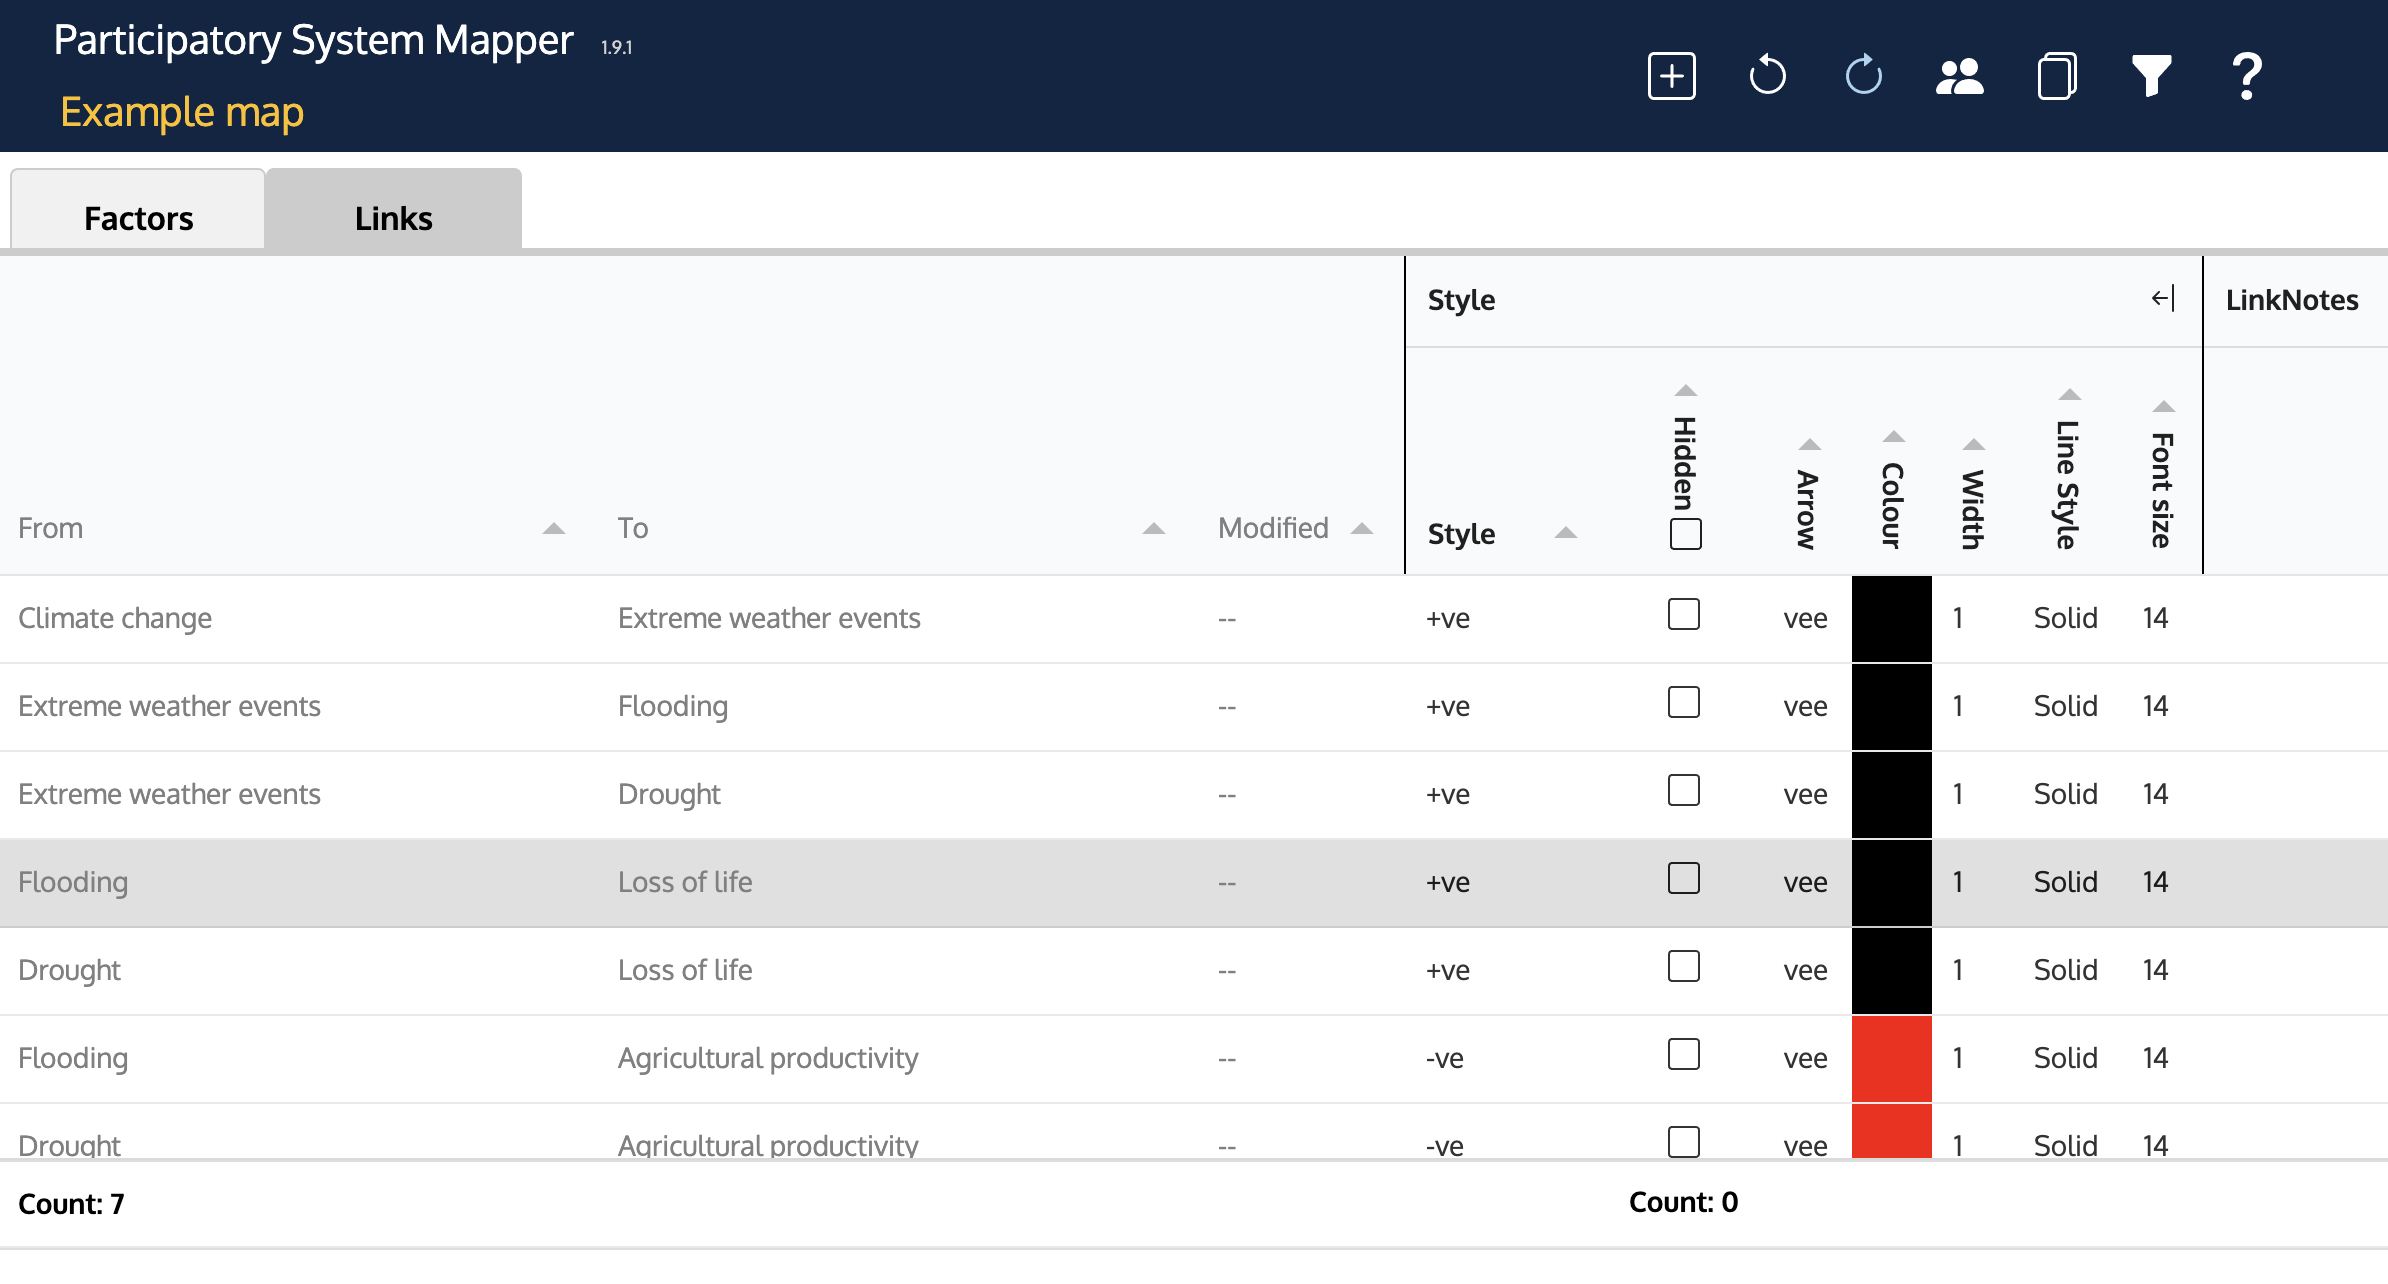This screenshot has height=1284, width=2388.
Task: Click the add new factor icon
Action: (1672, 74)
